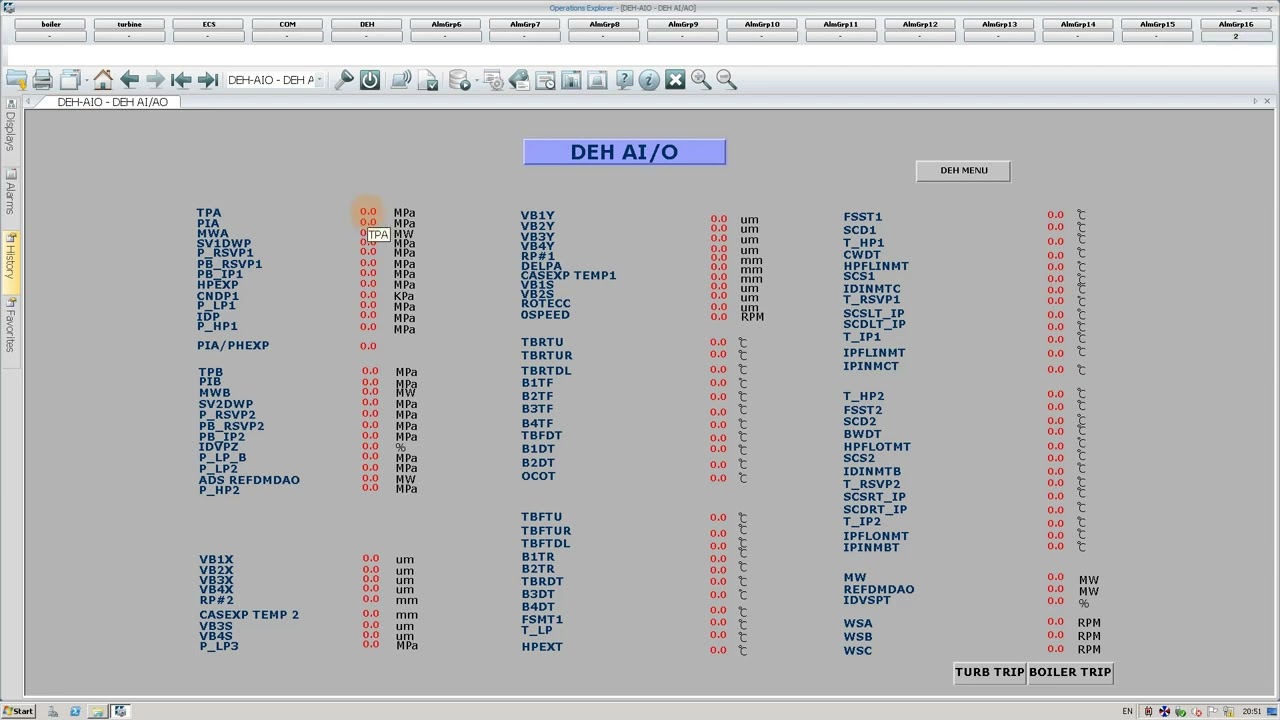Click the trend chart icon
Image resolution: width=1280 pixels, height=720 pixels.
[x=571, y=80]
